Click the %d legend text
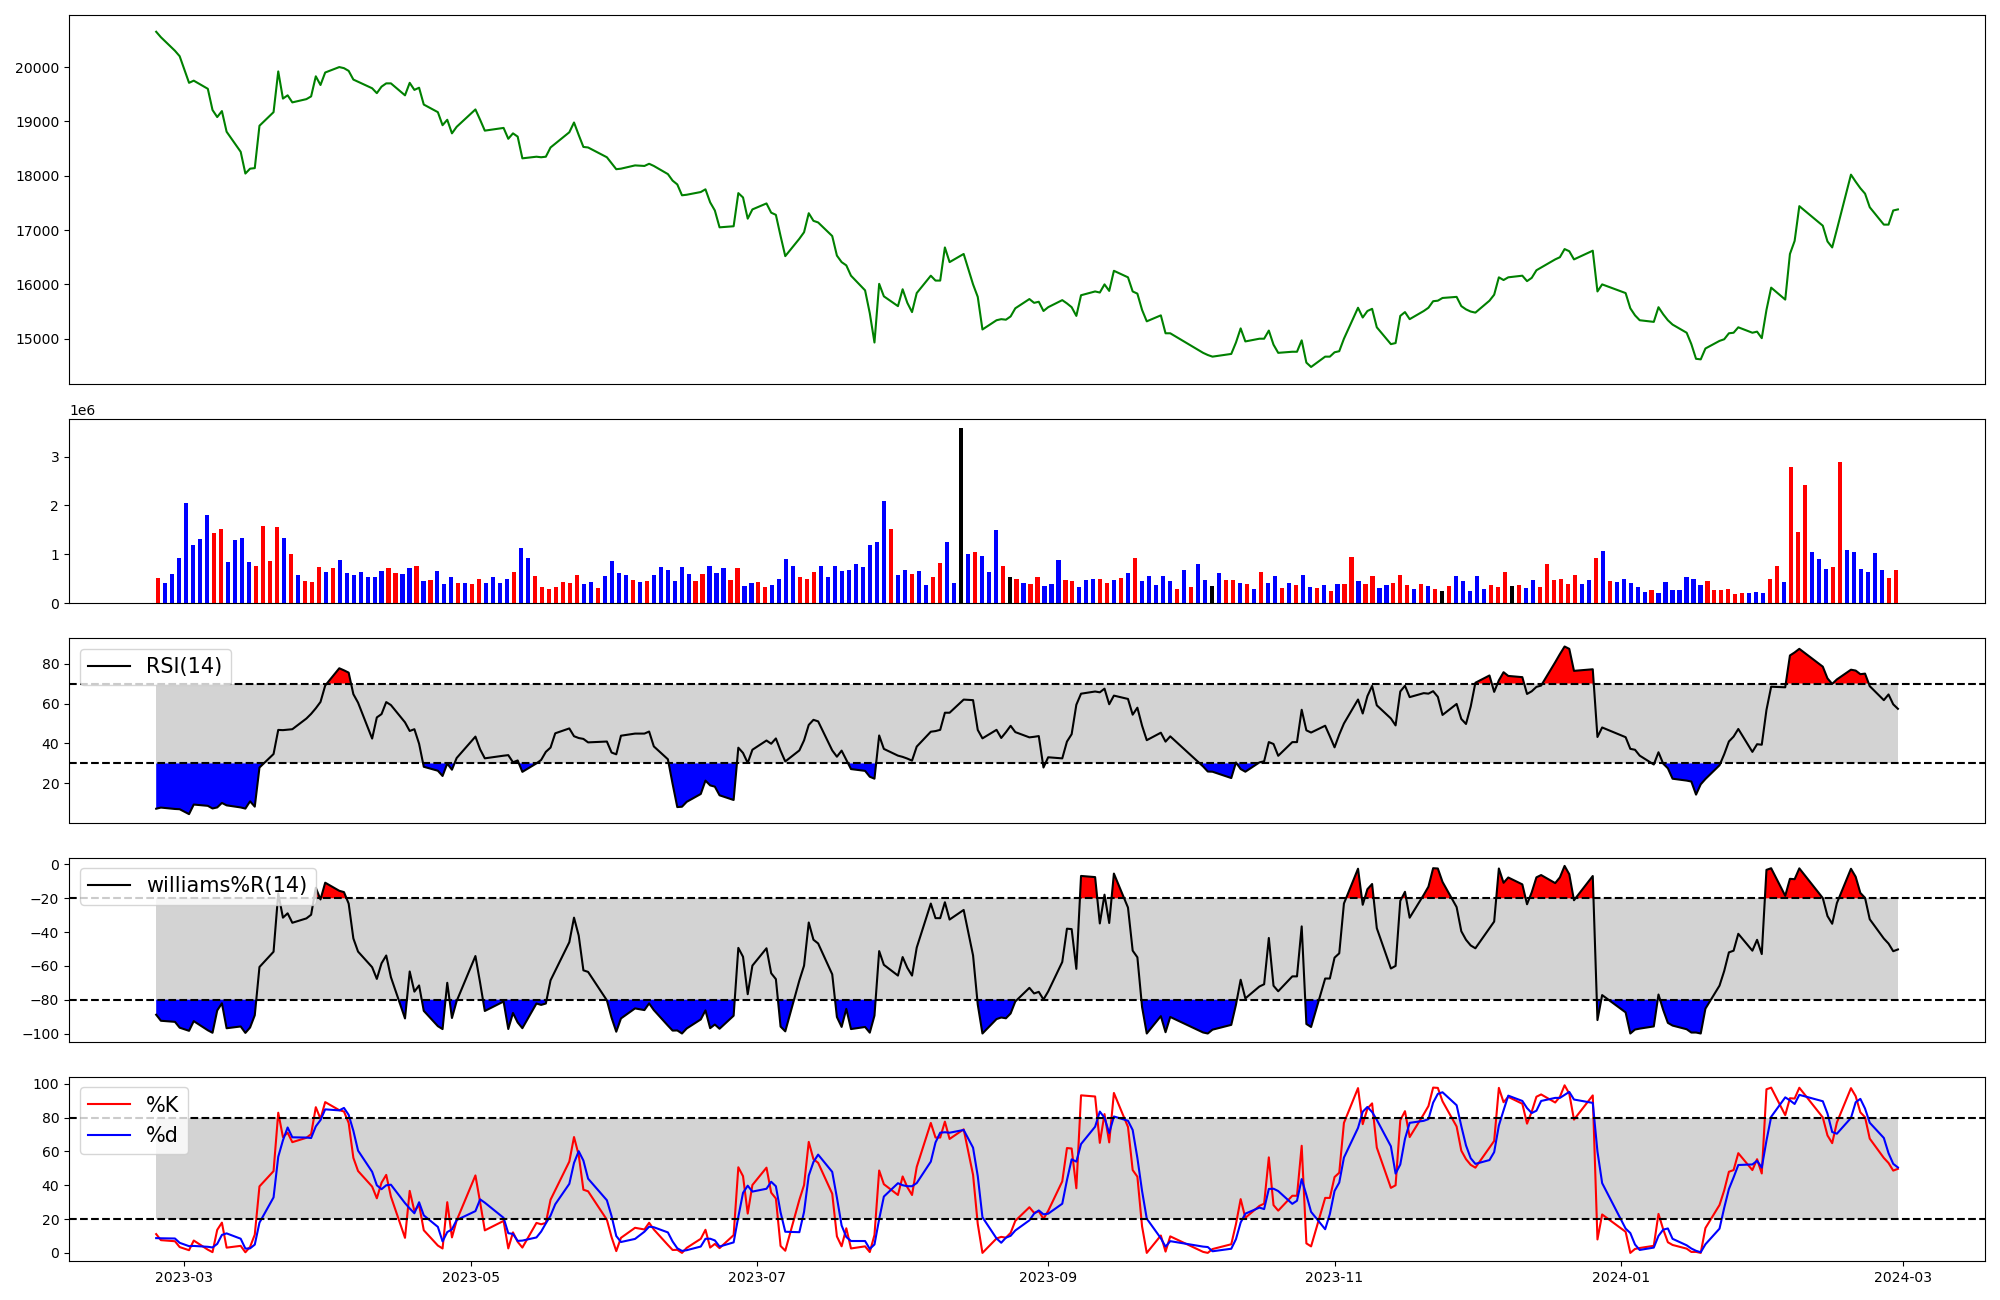 point(162,1135)
